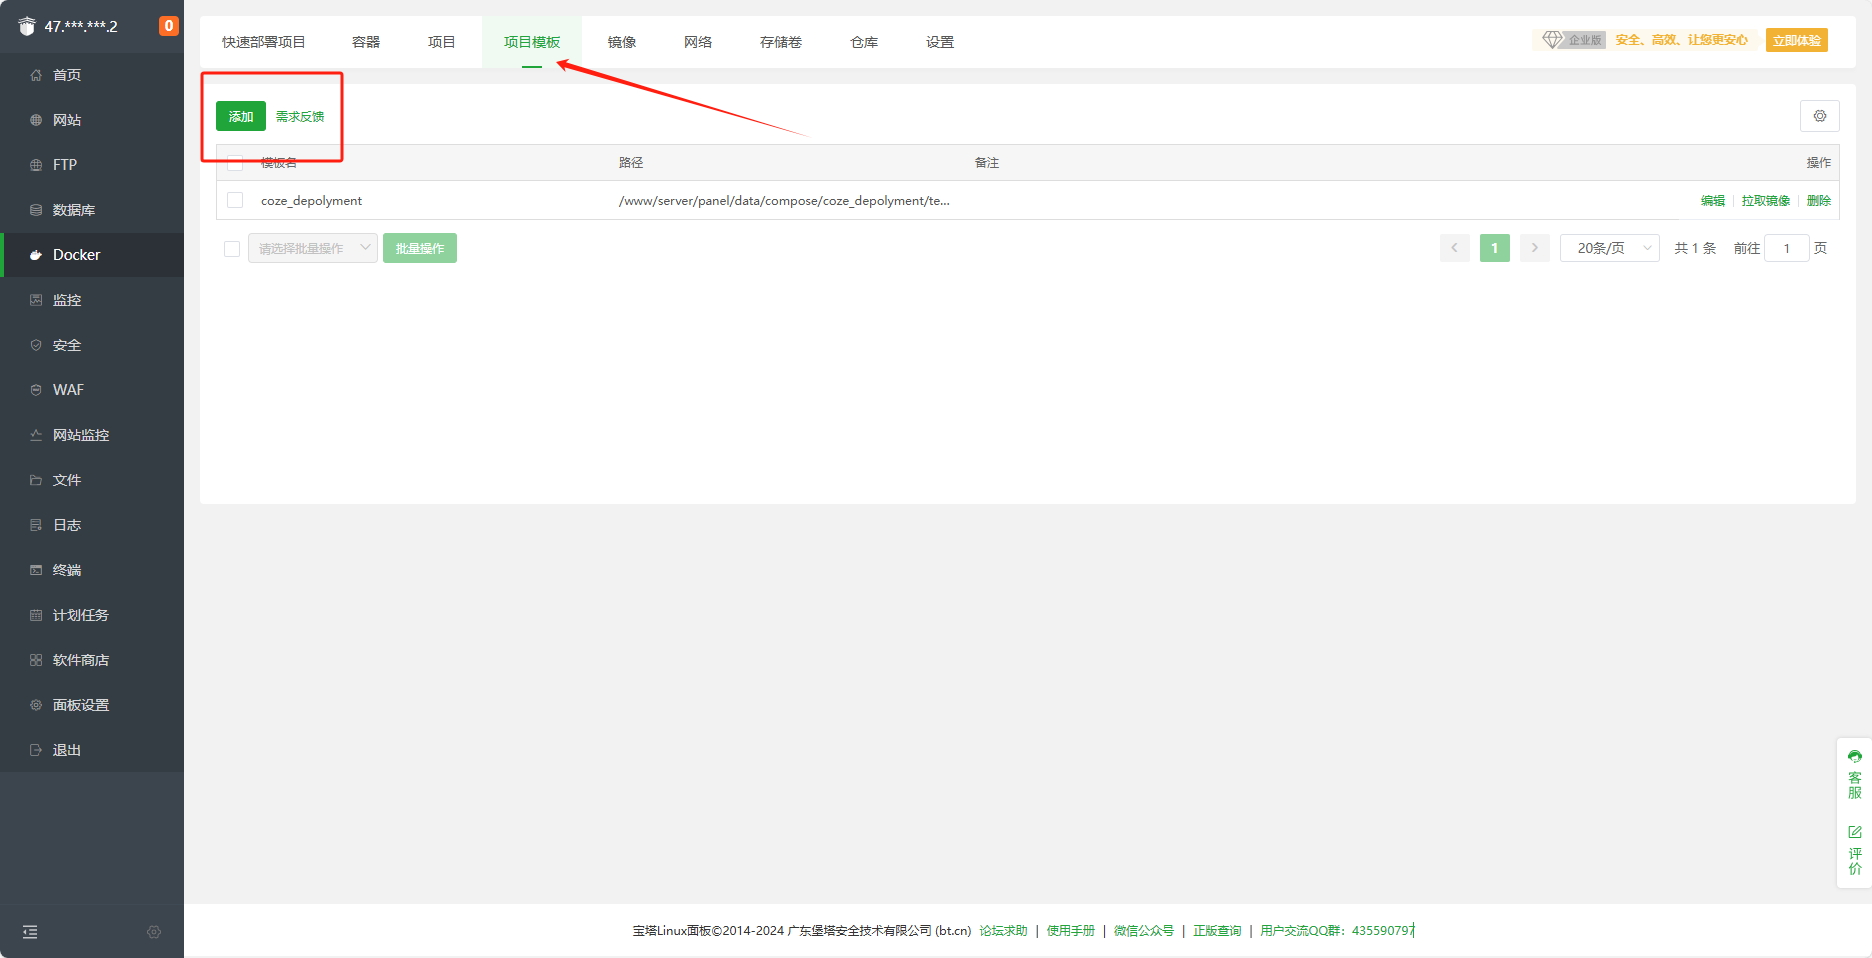Open the FTP icon in sidebar
This screenshot has height=958, width=1872.
36,165
